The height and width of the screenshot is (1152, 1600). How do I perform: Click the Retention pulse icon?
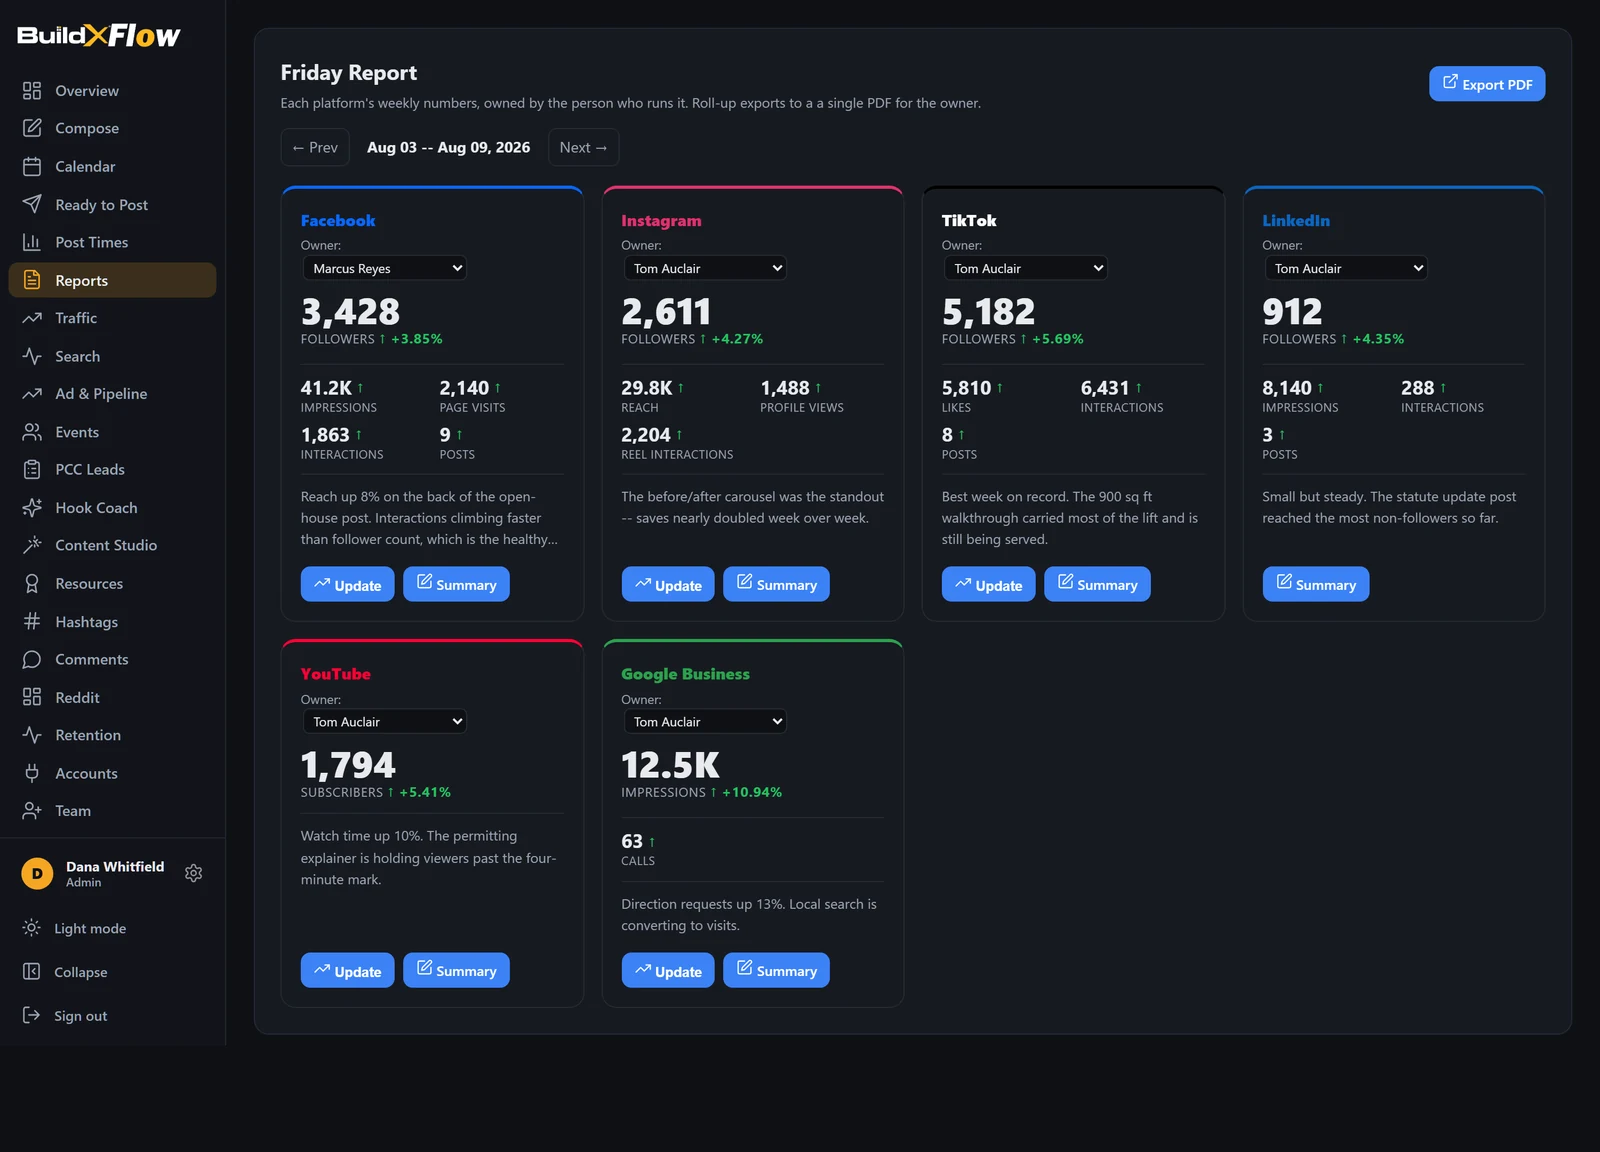(32, 735)
